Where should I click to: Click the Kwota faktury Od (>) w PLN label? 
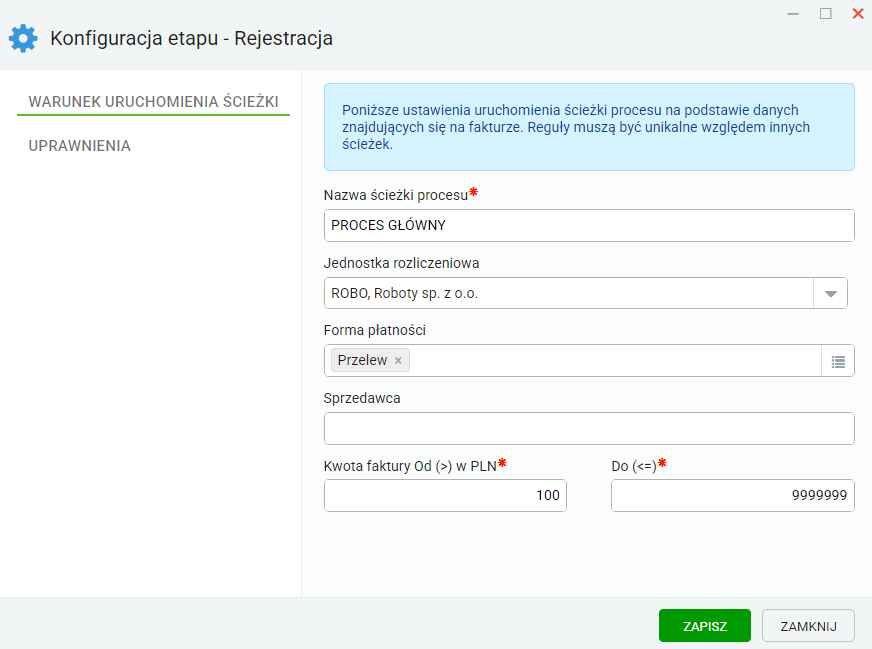click(410, 466)
